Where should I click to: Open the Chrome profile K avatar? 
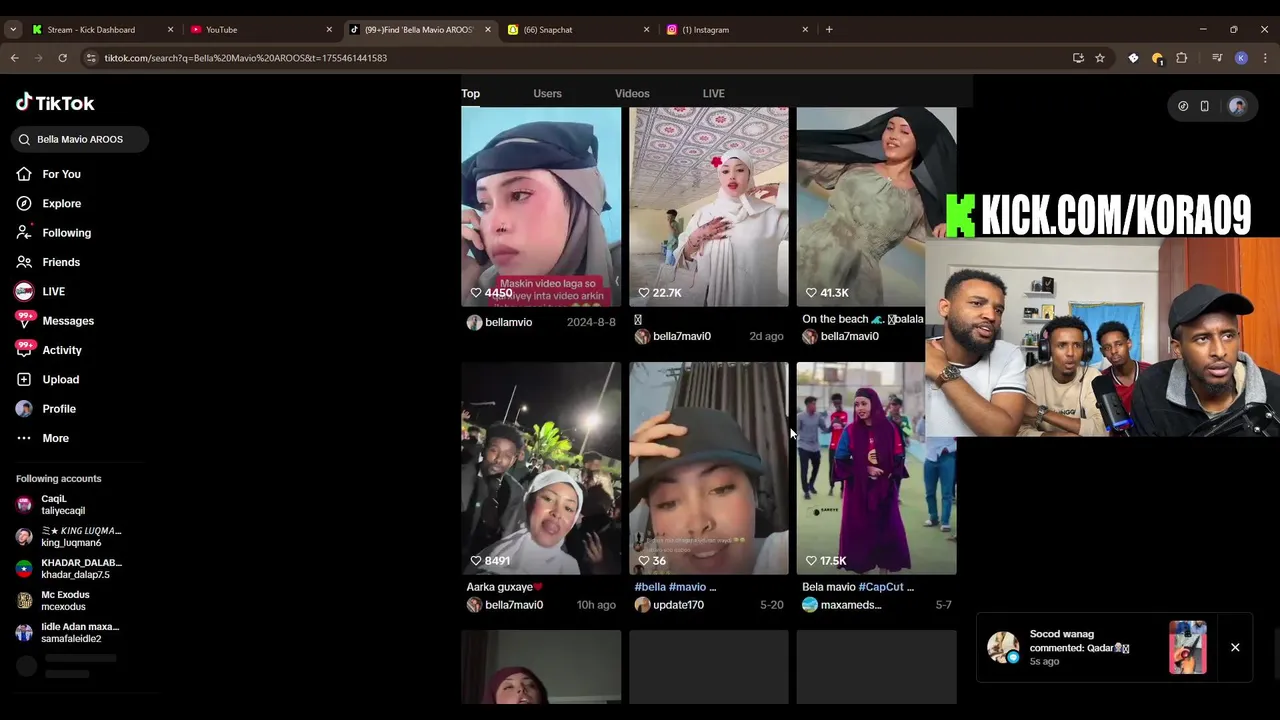pyautogui.click(x=1241, y=58)
